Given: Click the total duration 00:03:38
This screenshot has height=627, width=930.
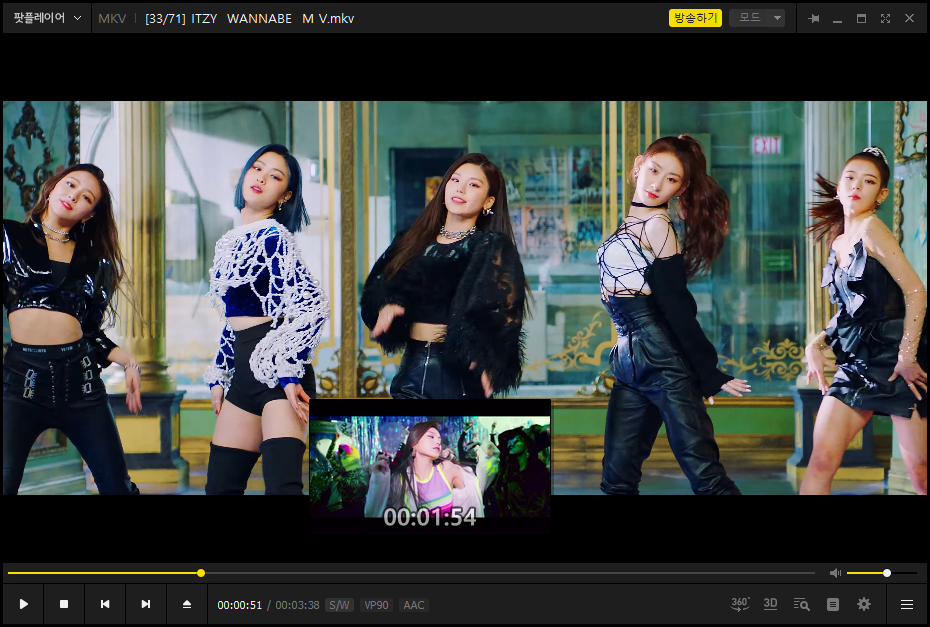Looking at the screenshot, I should coord(297,605).
